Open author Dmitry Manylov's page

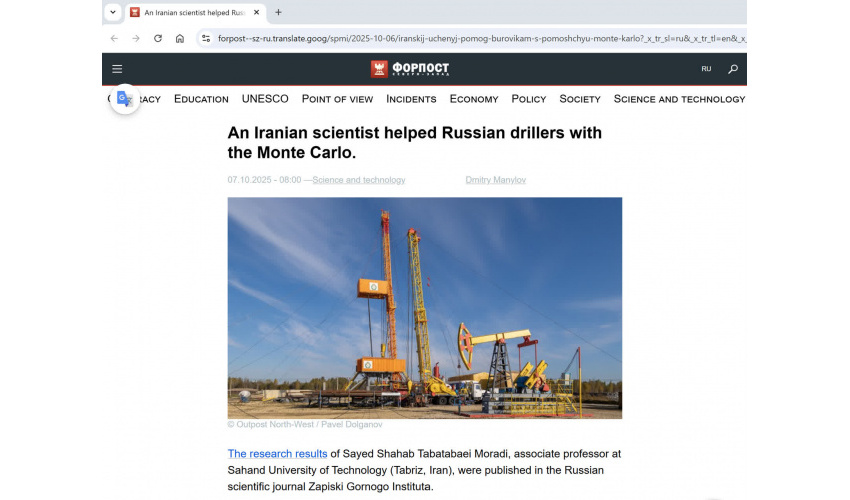495,180
